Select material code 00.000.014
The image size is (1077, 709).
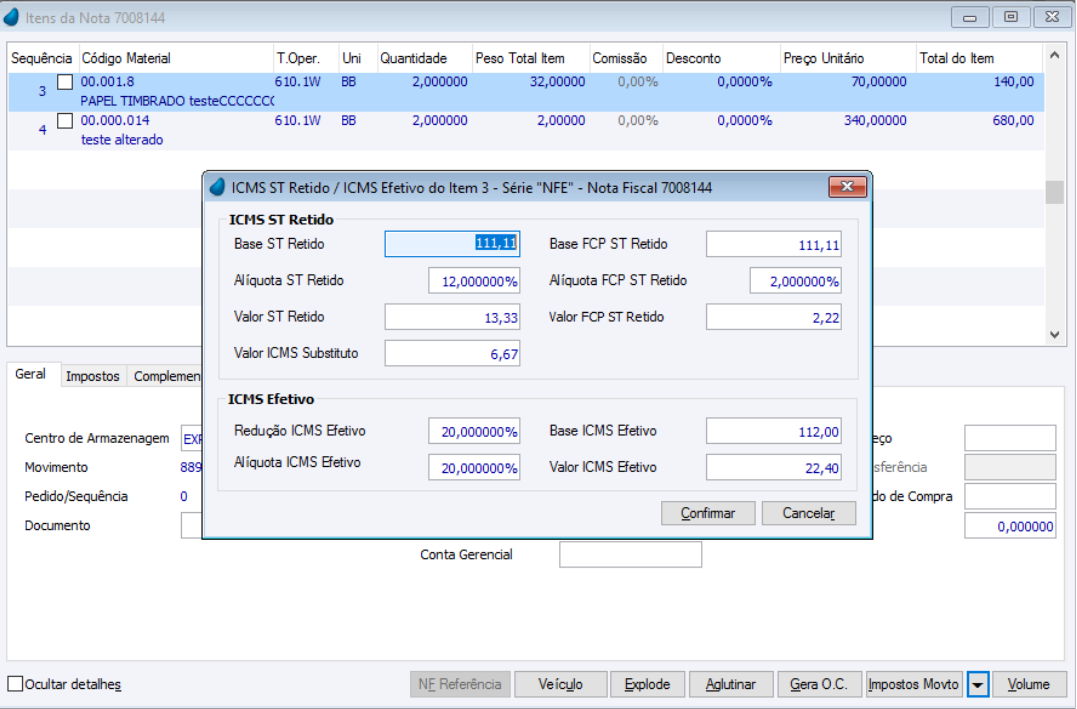click(x=115, y=120)
